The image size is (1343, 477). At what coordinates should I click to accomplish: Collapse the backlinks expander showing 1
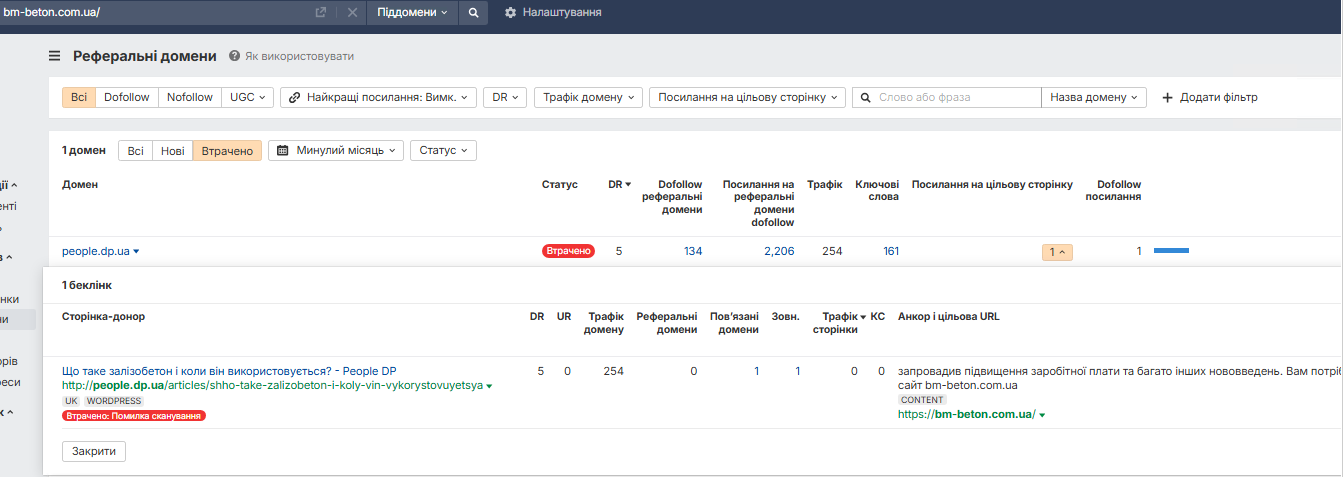point(1057,252)
